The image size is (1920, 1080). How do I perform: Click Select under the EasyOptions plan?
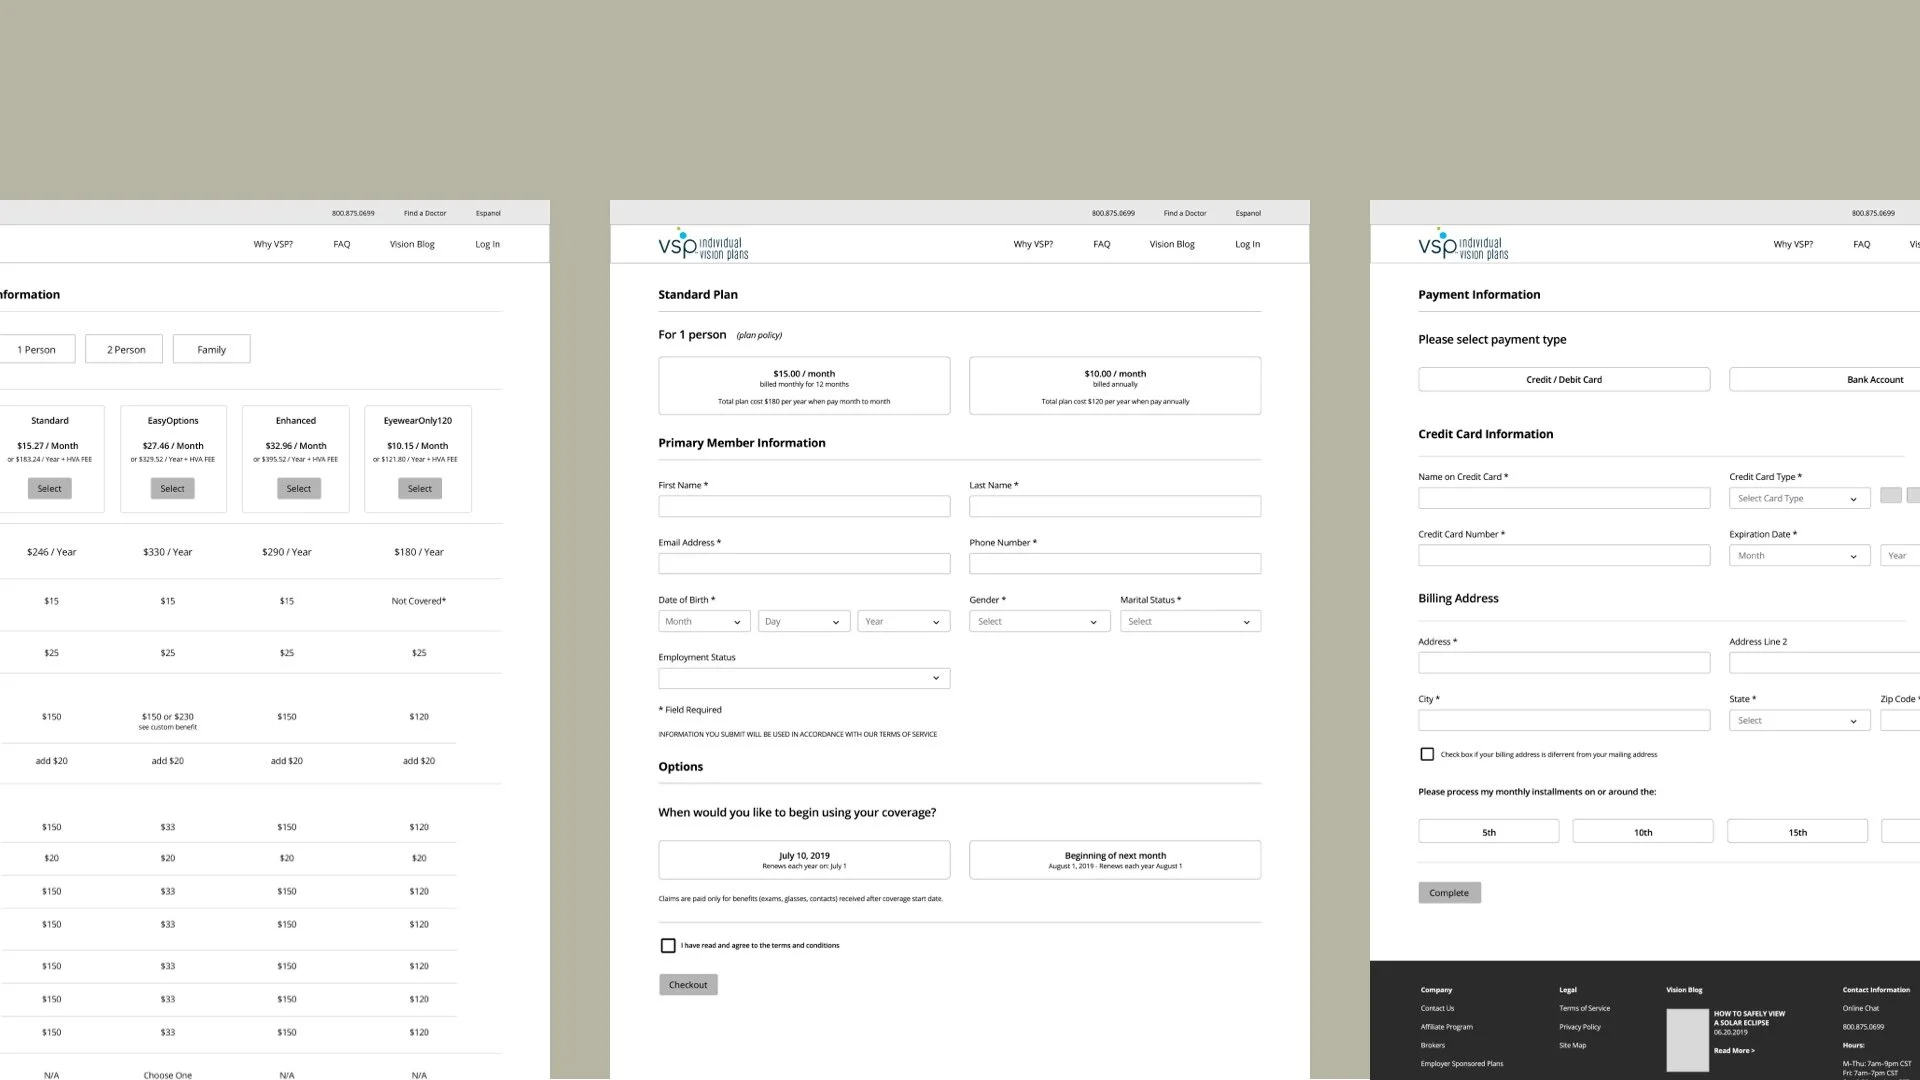point(172,489)
